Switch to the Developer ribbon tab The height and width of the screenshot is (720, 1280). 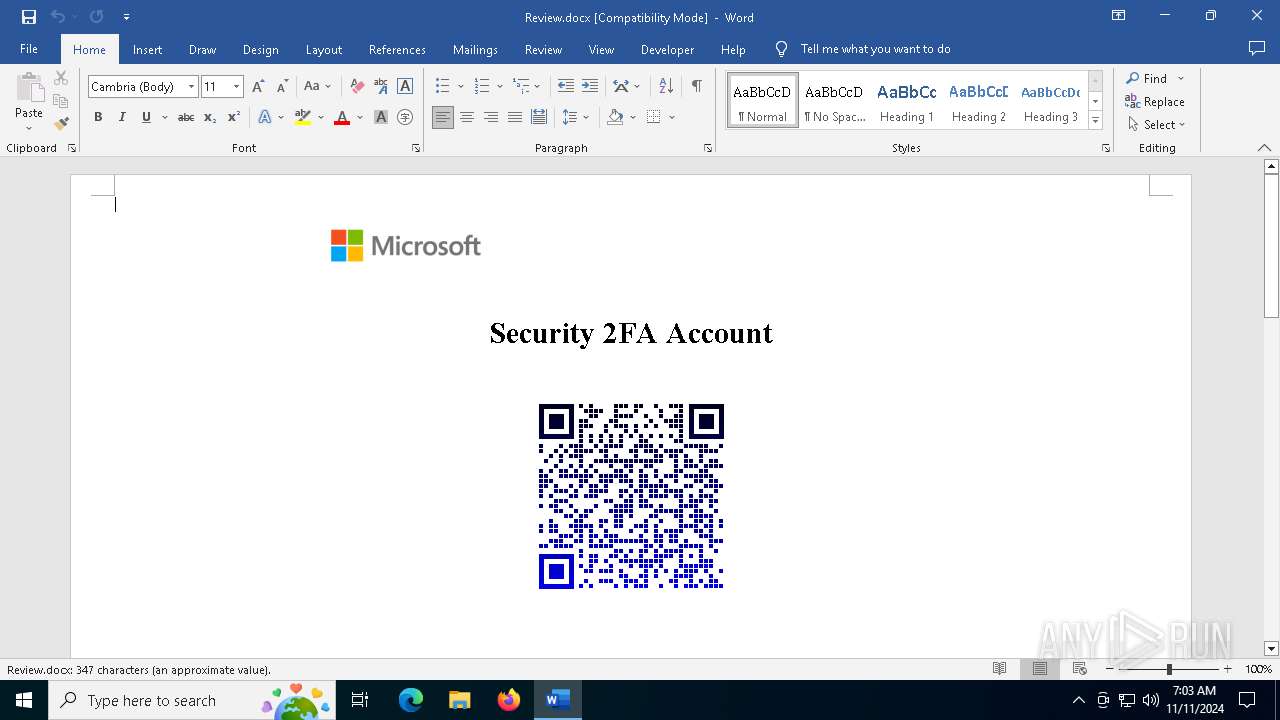pyautogui.click(x=667, y=49)
